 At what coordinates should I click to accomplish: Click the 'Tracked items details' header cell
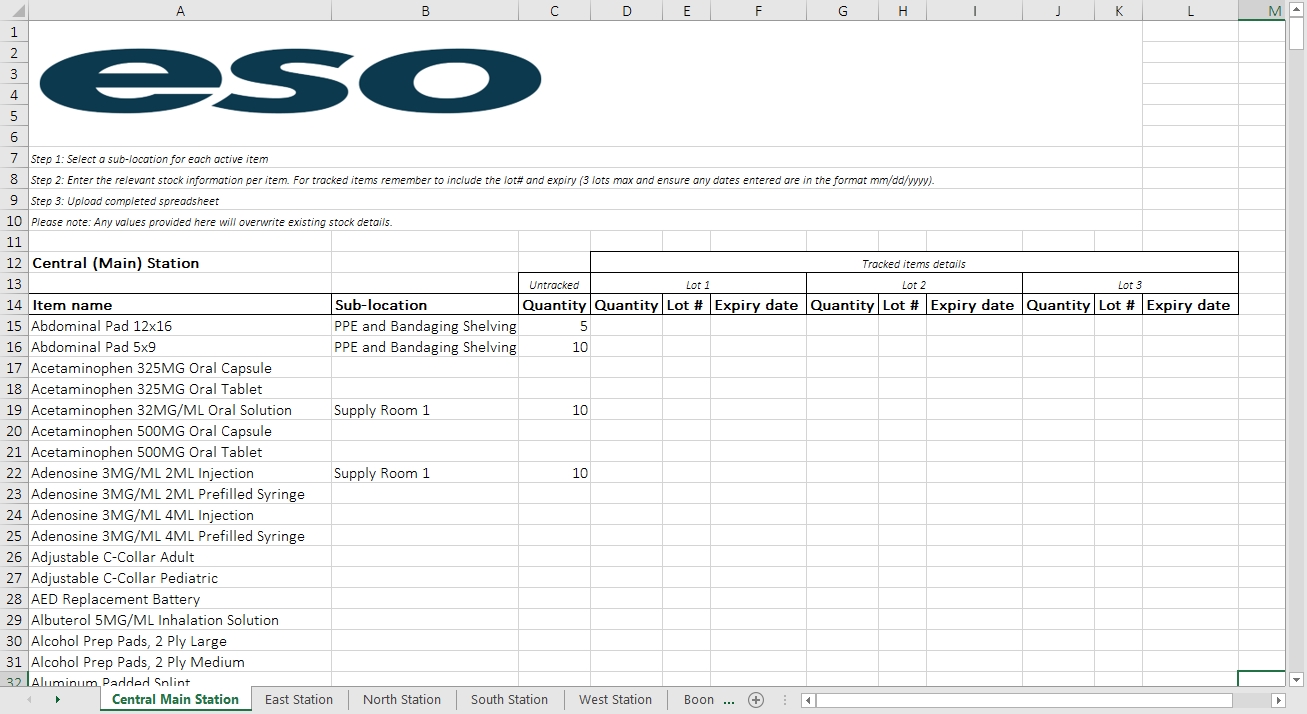click(914, 263)
